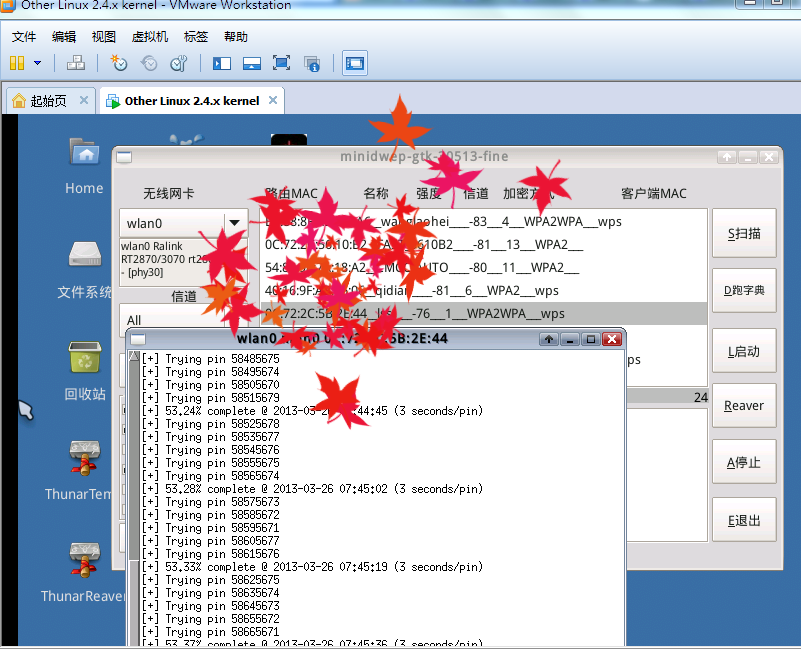Open the power options dropdown arrow
The height and width of the screenshot is (649, 801).
(x=37, y=63)
